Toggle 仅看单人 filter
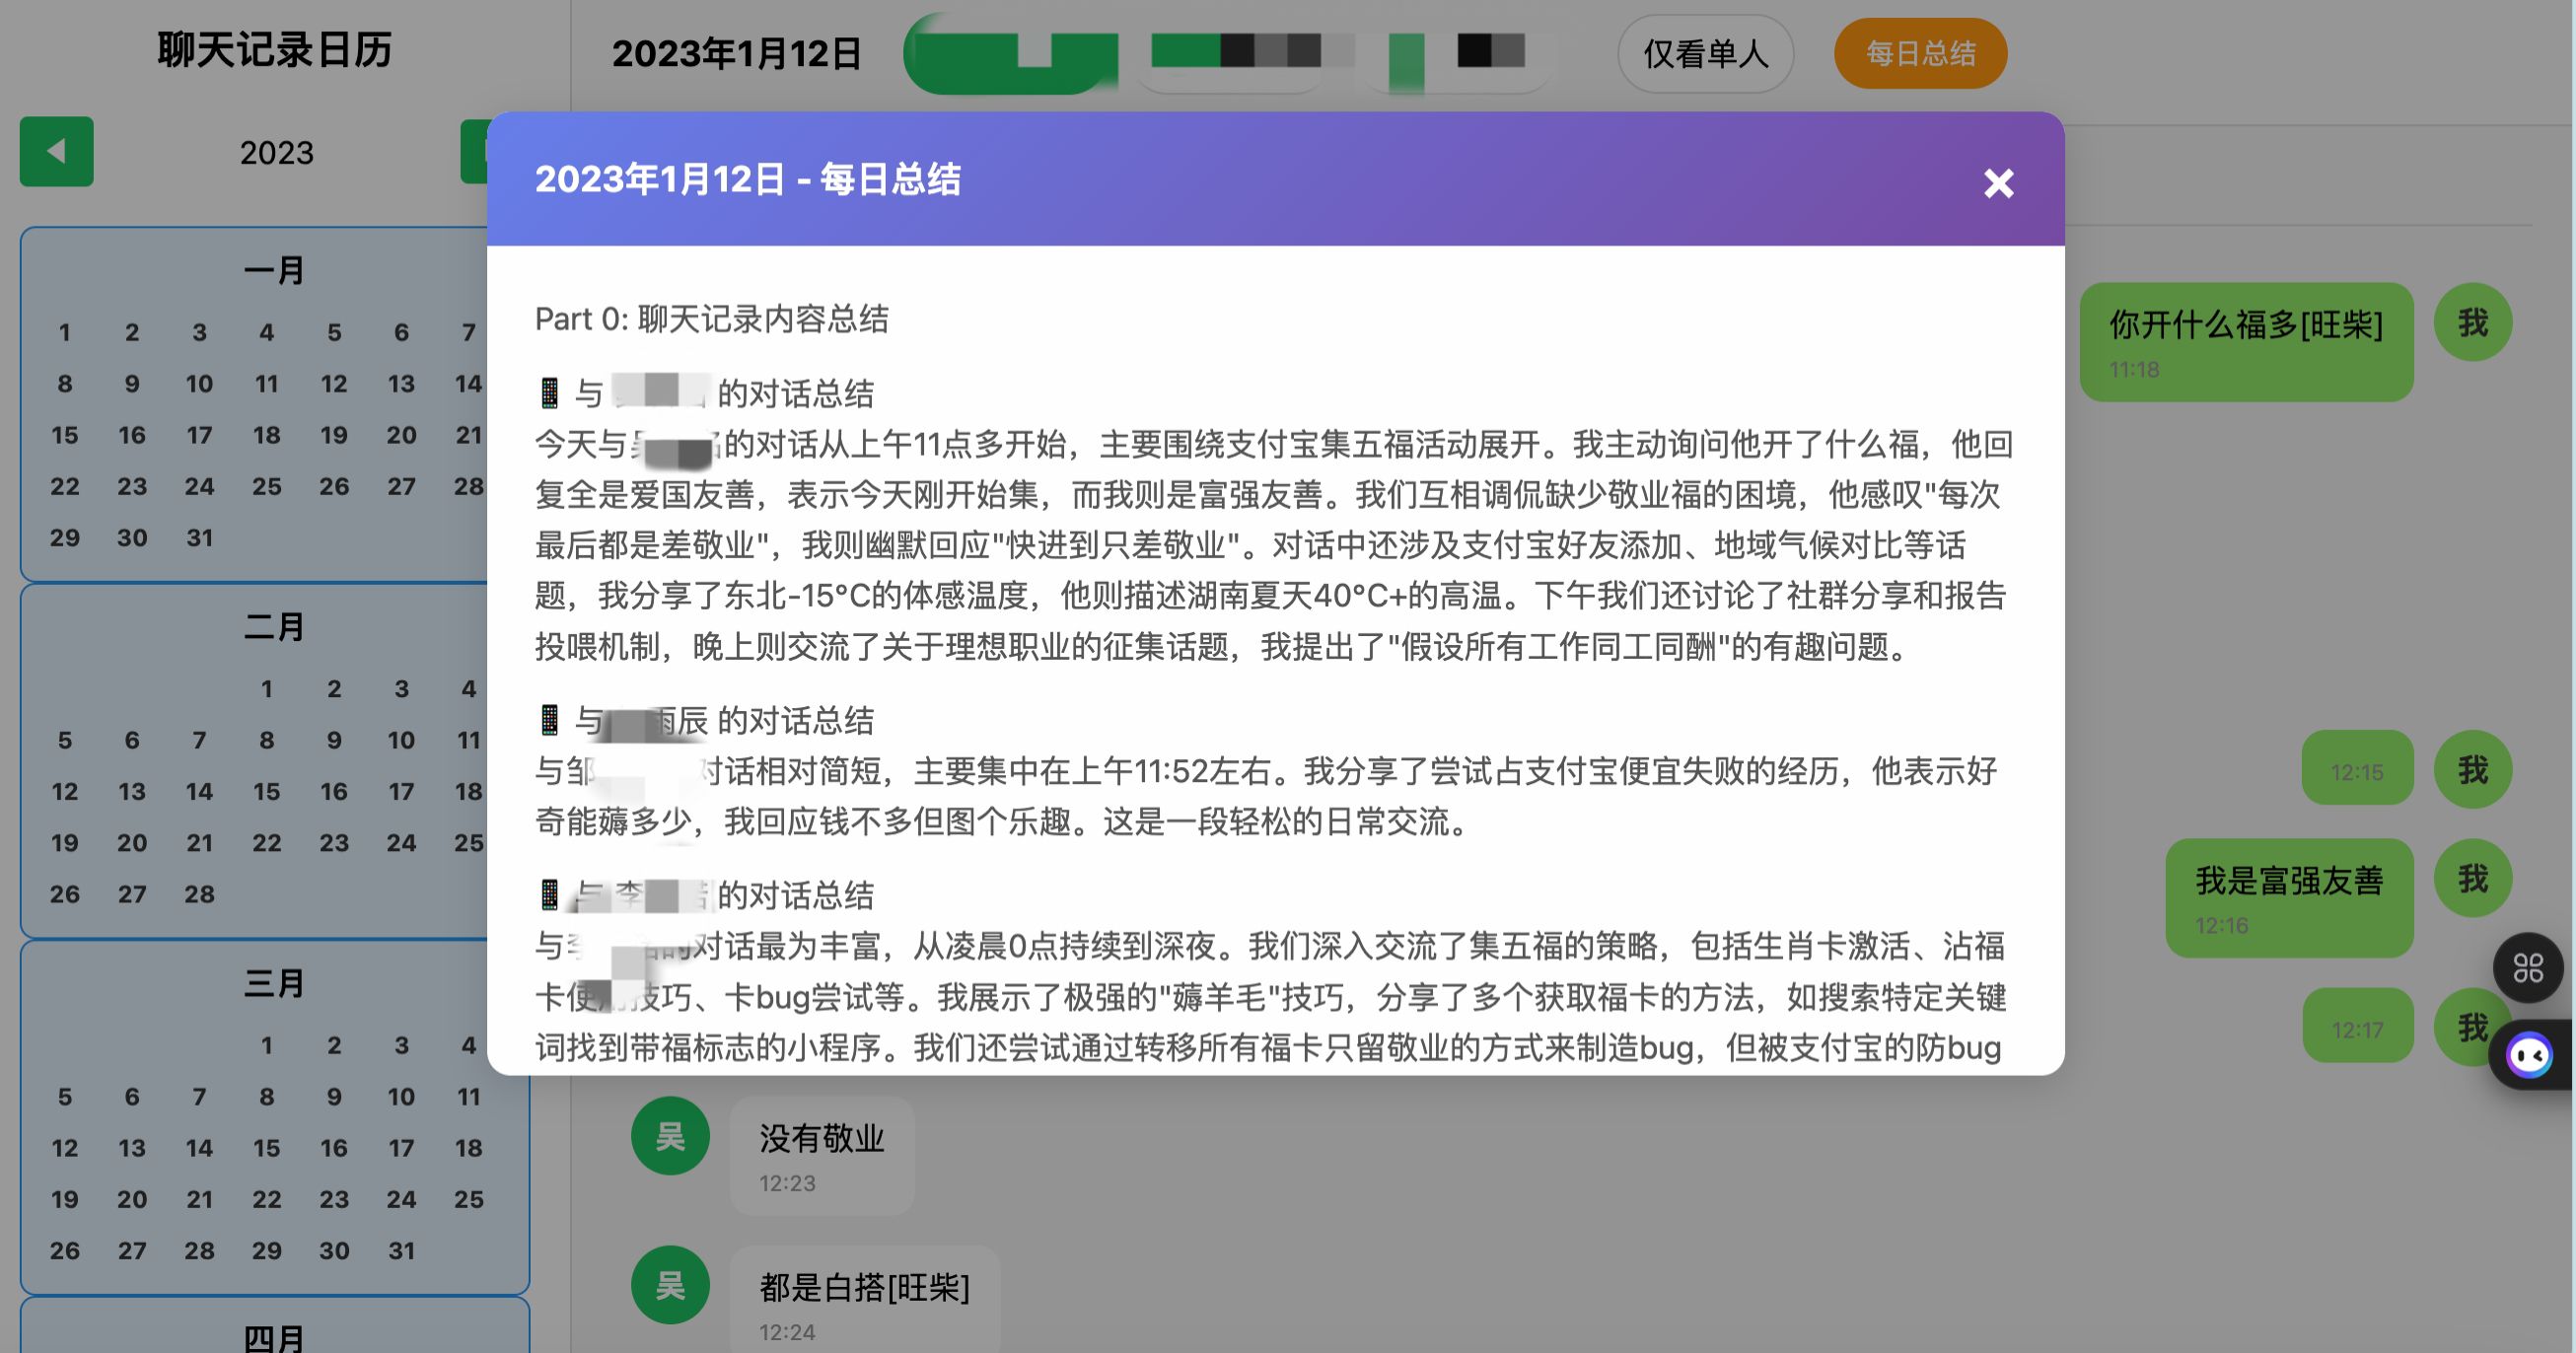The height and width of the screenshot is (1353, 2576). [1704, 54]
